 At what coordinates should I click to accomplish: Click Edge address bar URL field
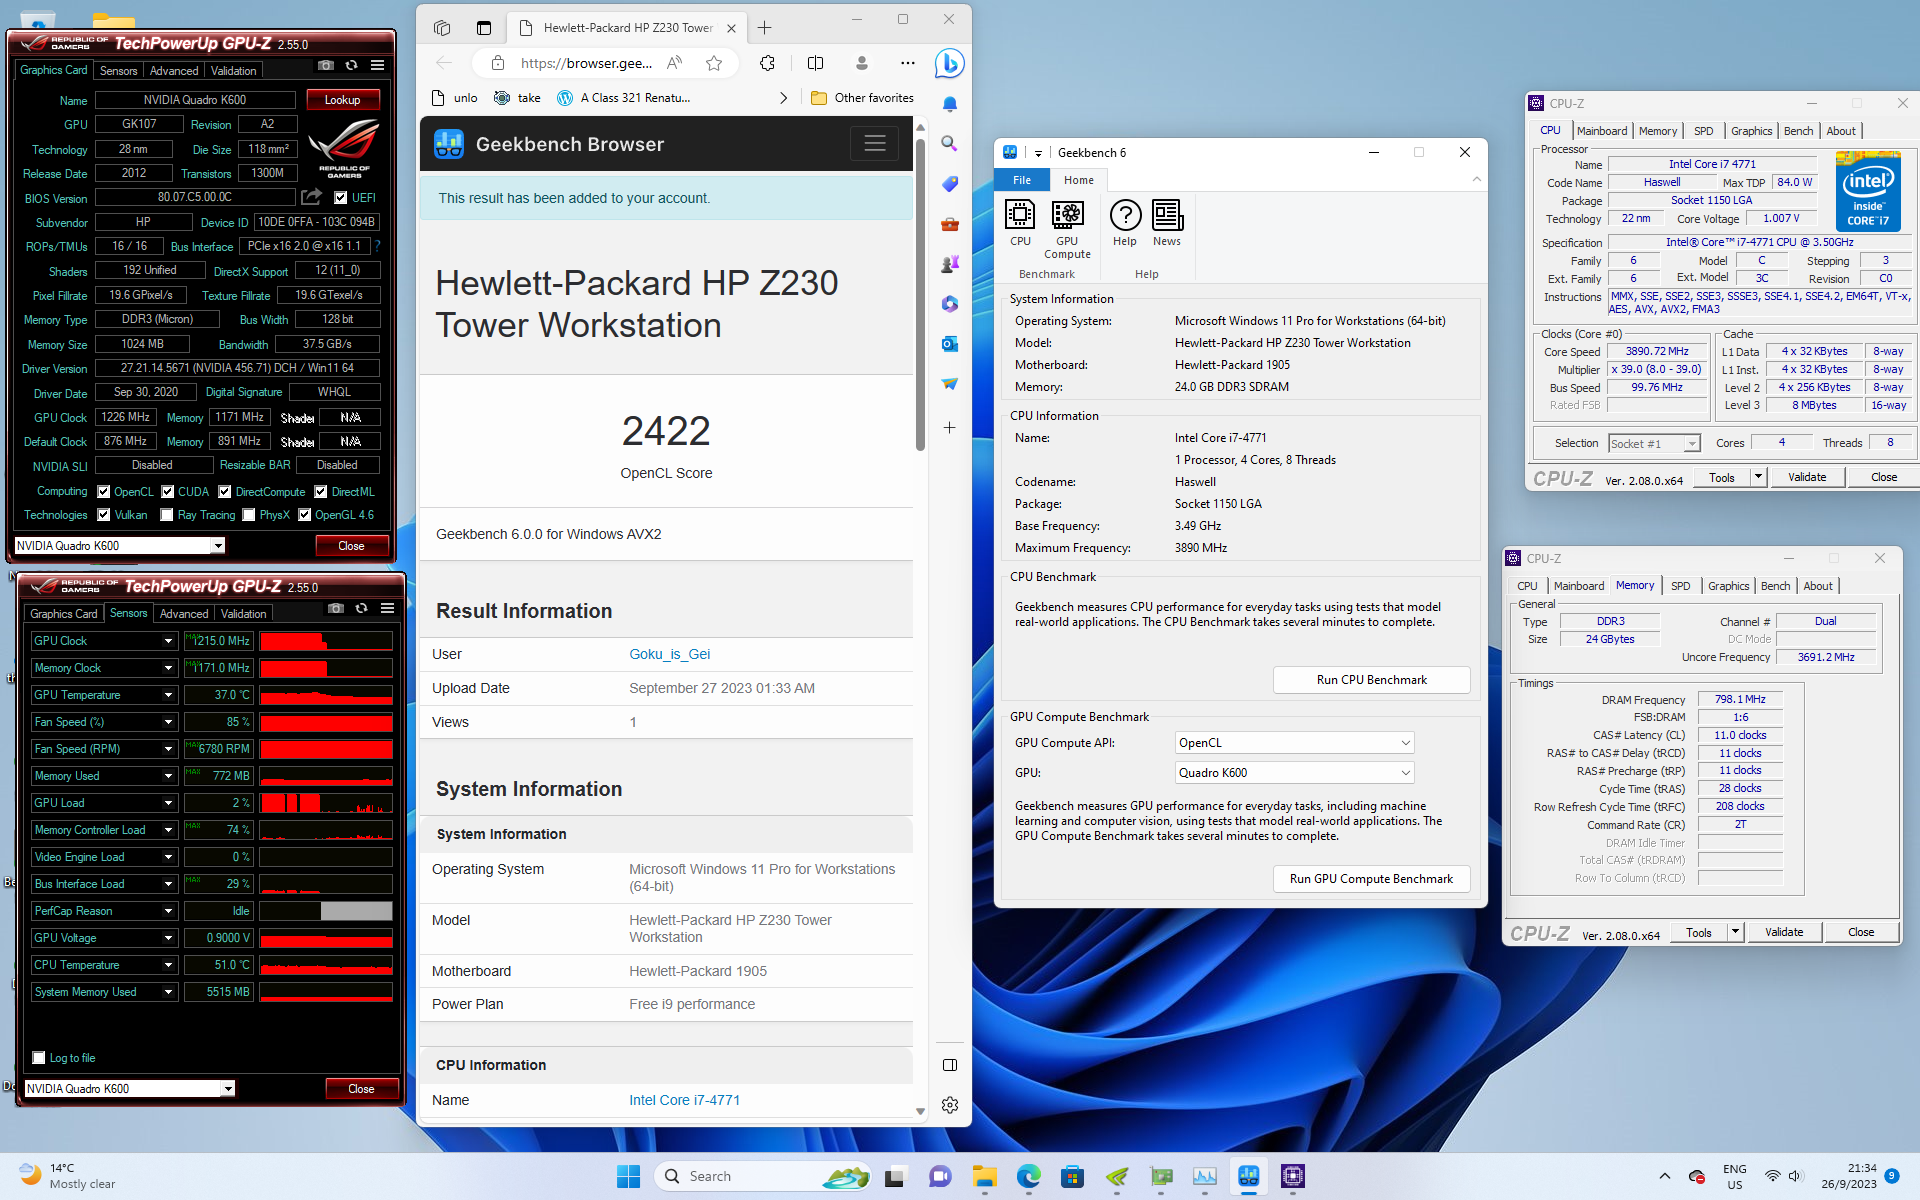(586, 64)
